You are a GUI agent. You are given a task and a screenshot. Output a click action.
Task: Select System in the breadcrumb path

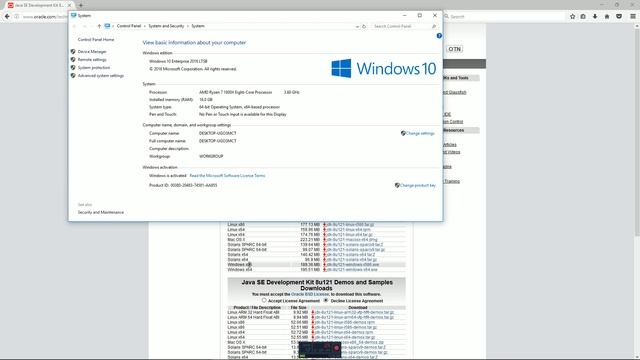point(198,26)
